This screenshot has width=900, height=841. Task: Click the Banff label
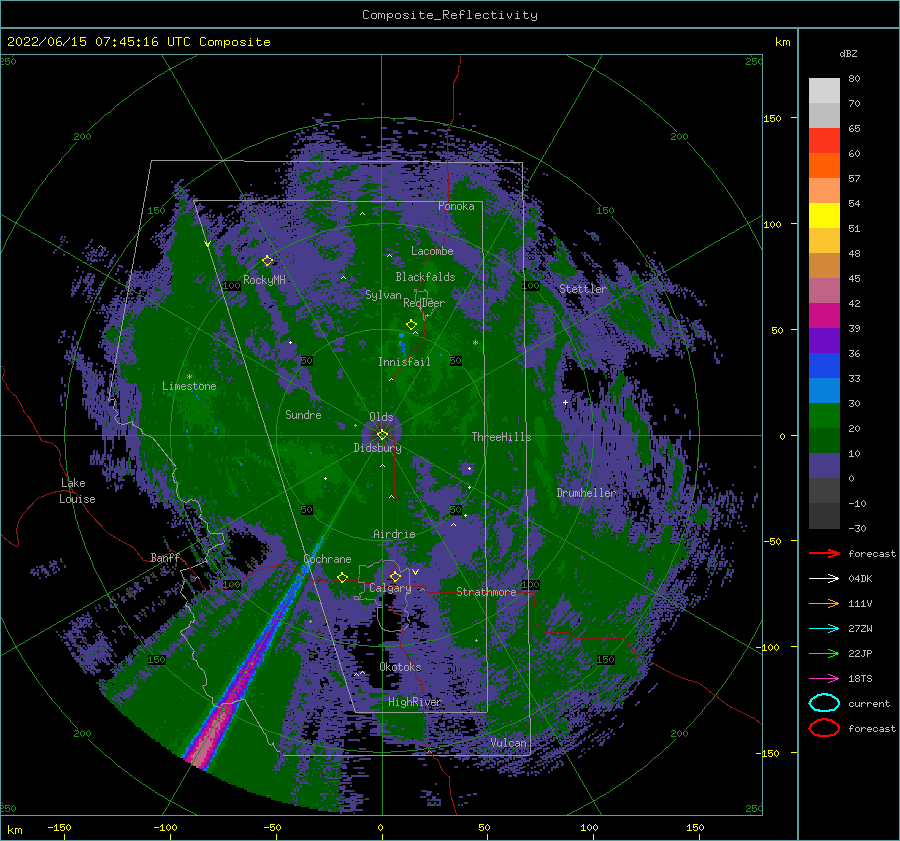point(165,557)
